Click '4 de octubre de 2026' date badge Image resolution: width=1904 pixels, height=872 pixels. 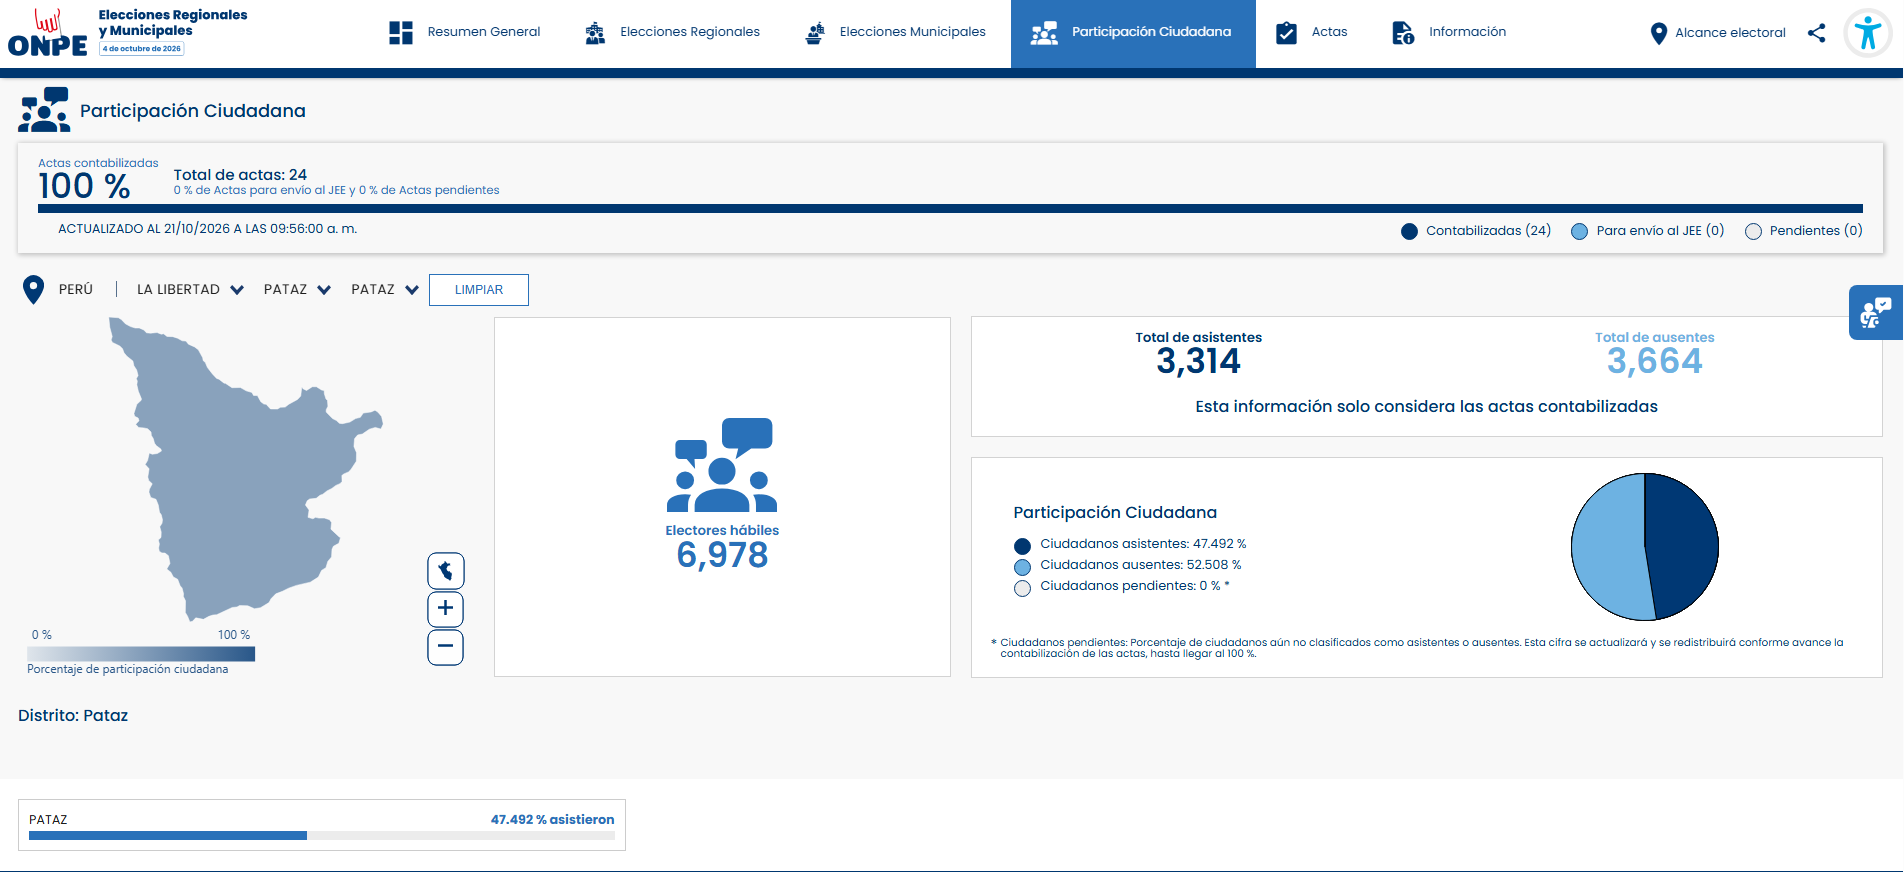coord(142,48)
